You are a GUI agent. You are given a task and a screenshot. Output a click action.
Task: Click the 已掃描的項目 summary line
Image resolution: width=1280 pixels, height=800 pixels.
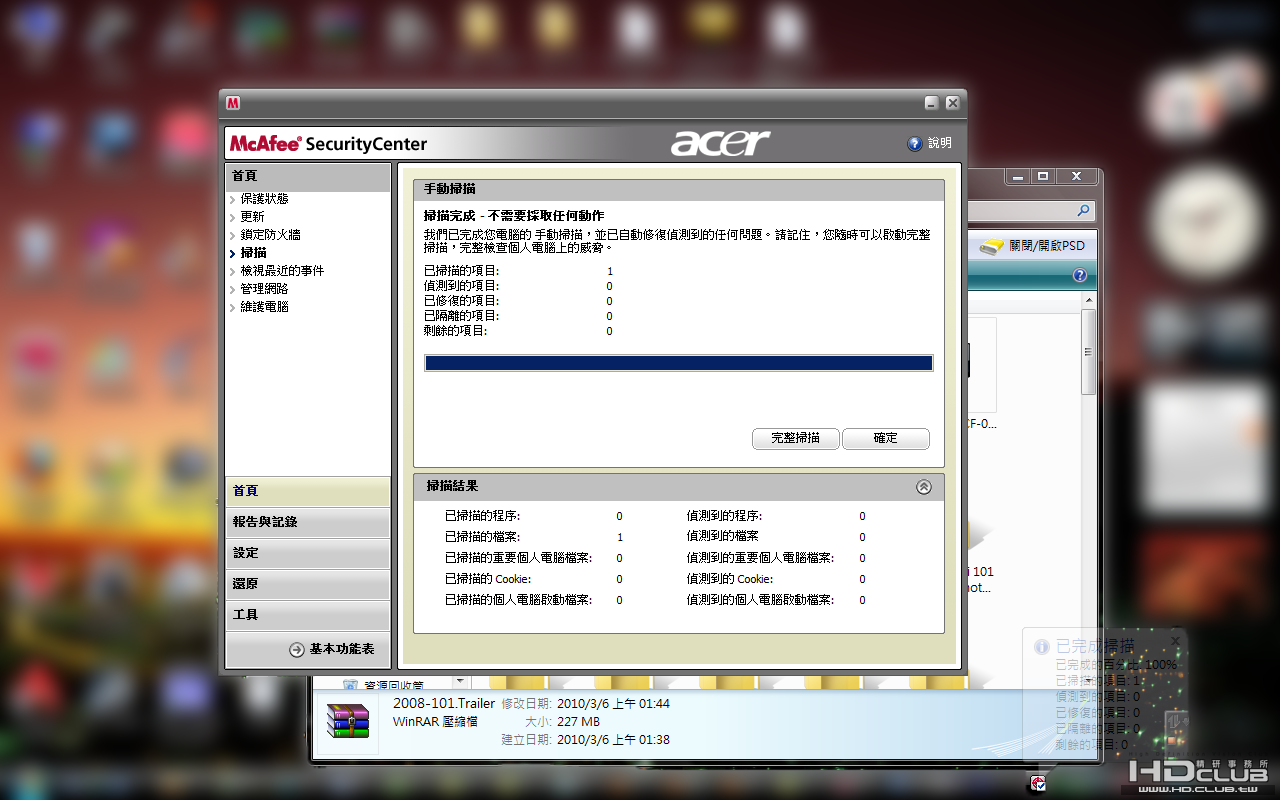(x=462, y=271)
